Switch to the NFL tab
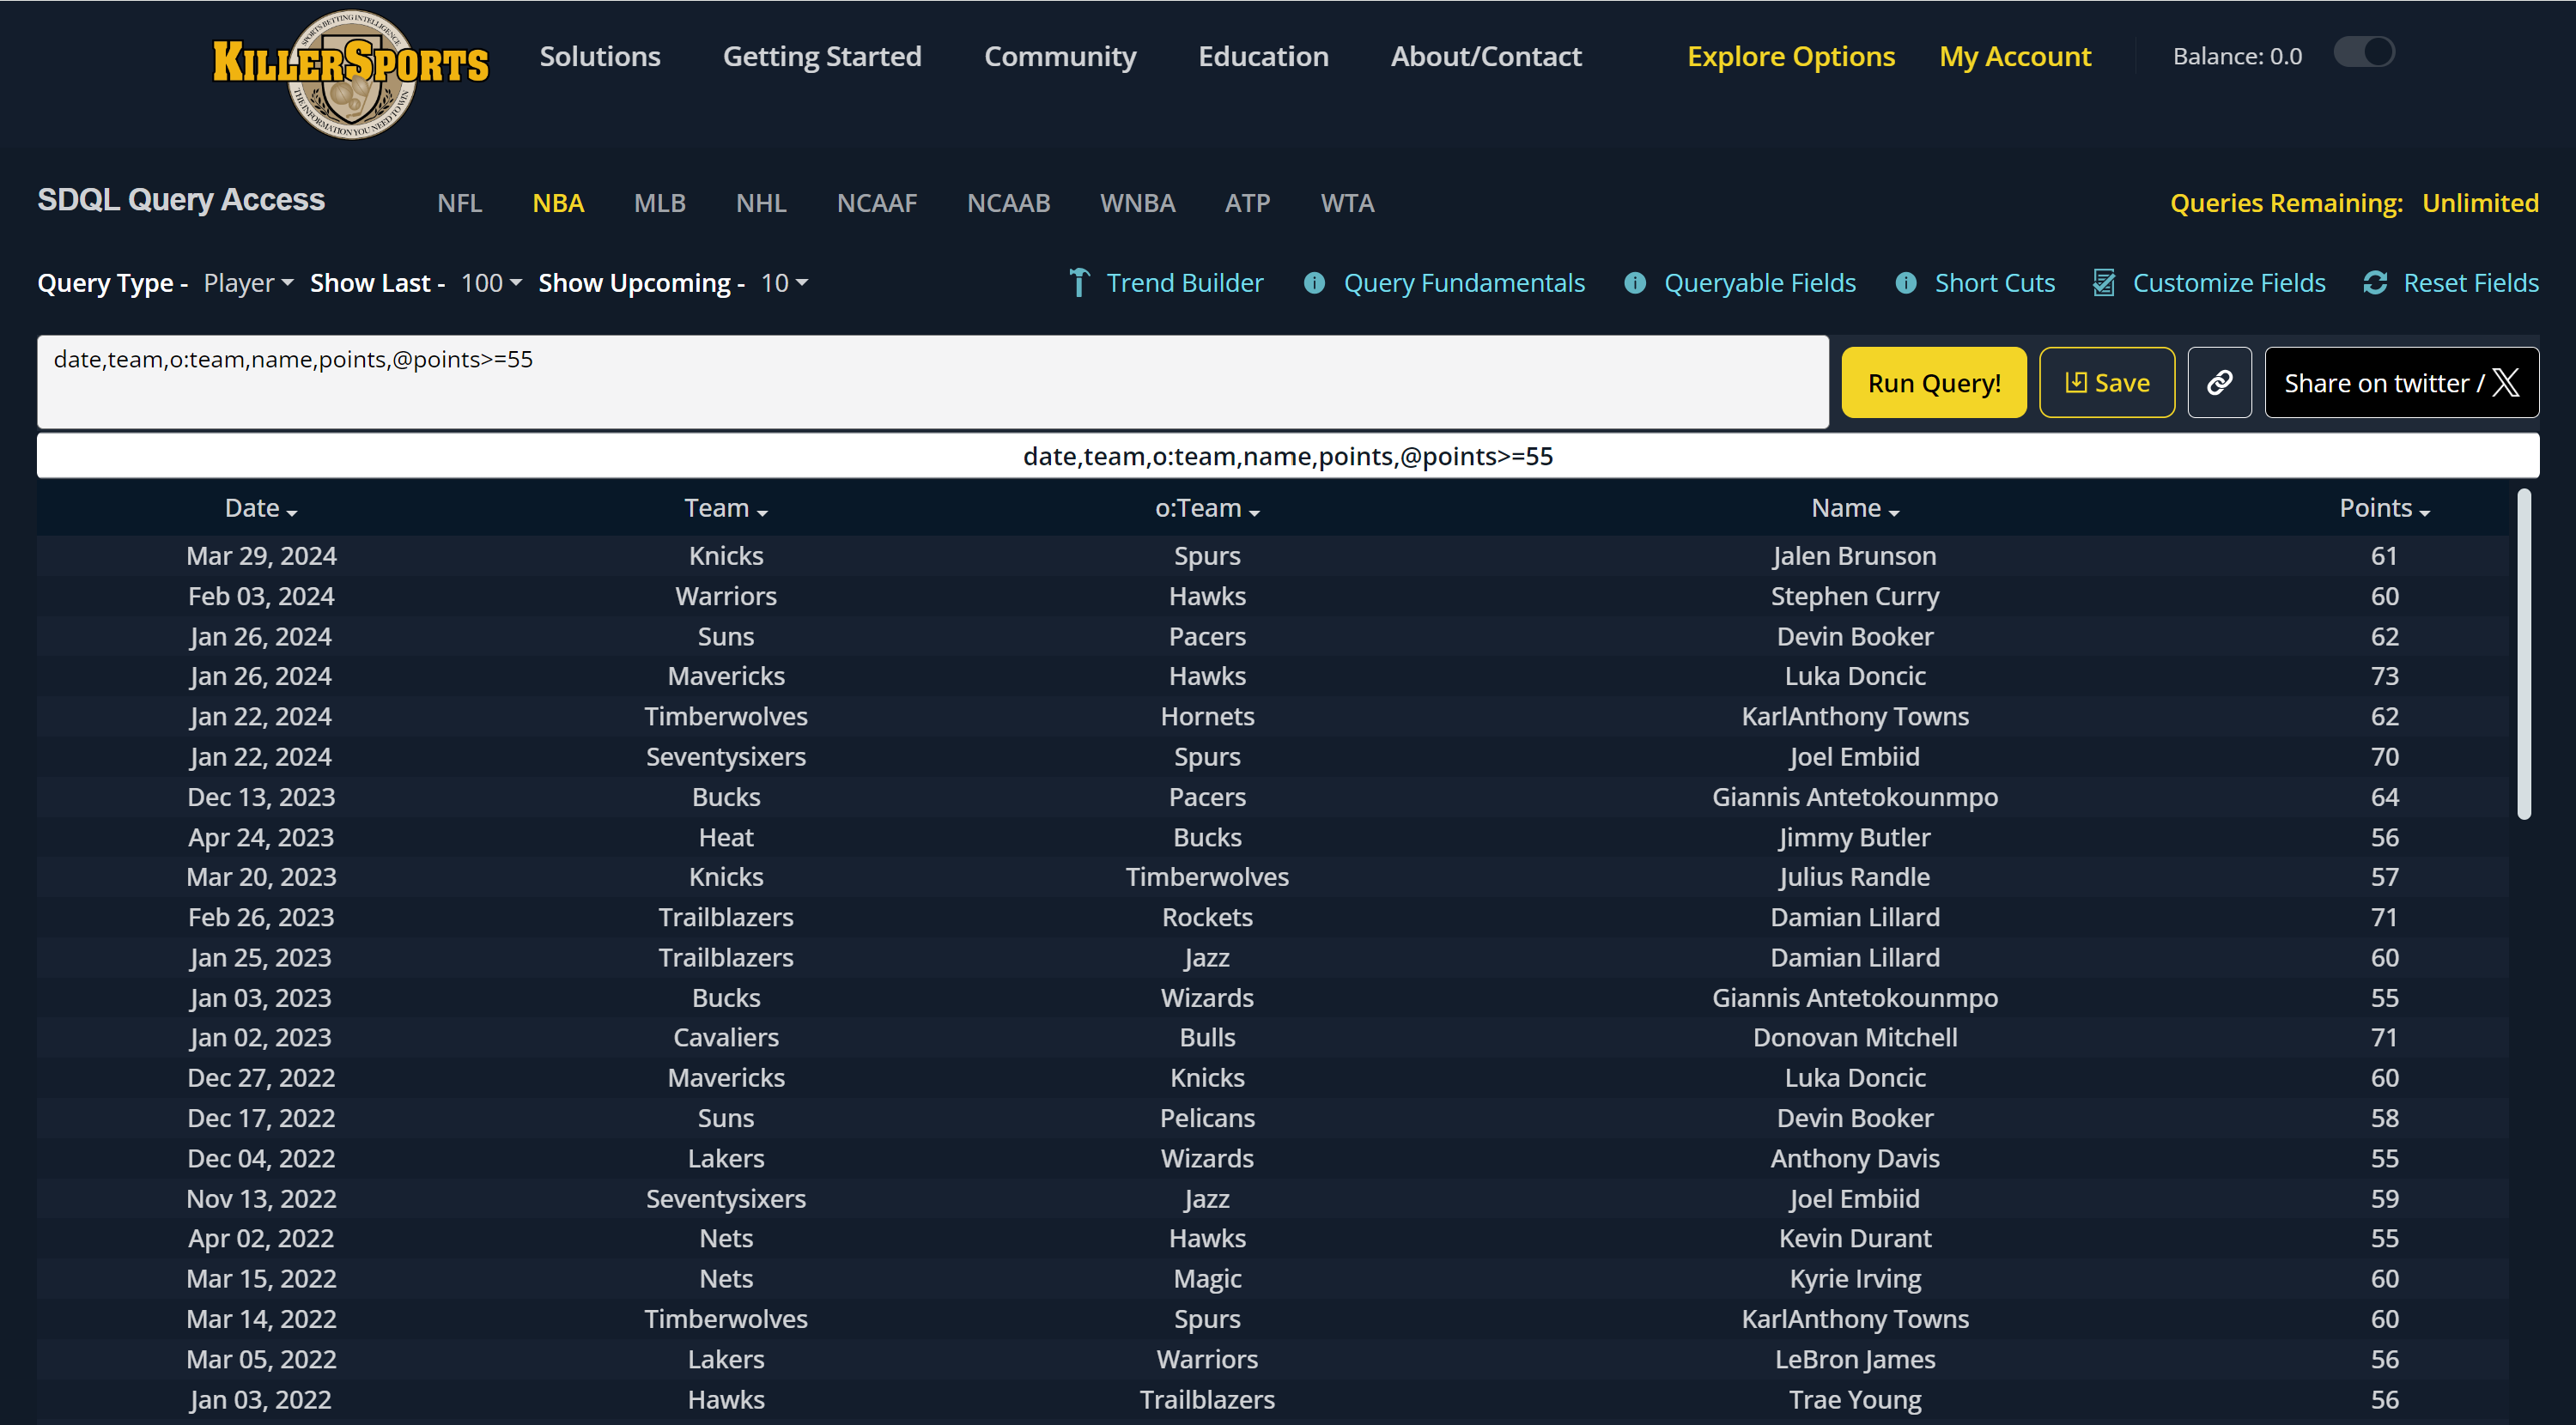This screenshot has width=2576, height=1425. [460, 203]
